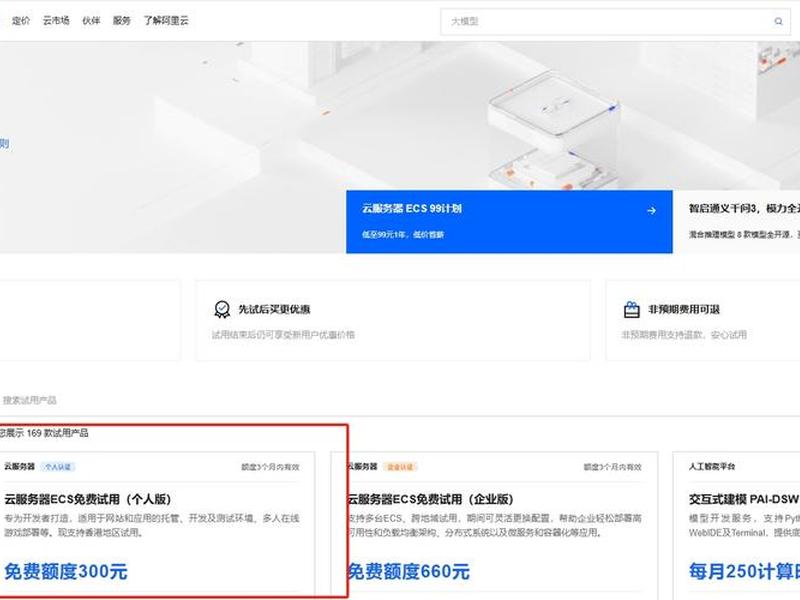Screen dimensions: 800x600
Task: Click arrow icon on ECS 99计划 banner
Action: pyautogui.click(x=651, y=210)
